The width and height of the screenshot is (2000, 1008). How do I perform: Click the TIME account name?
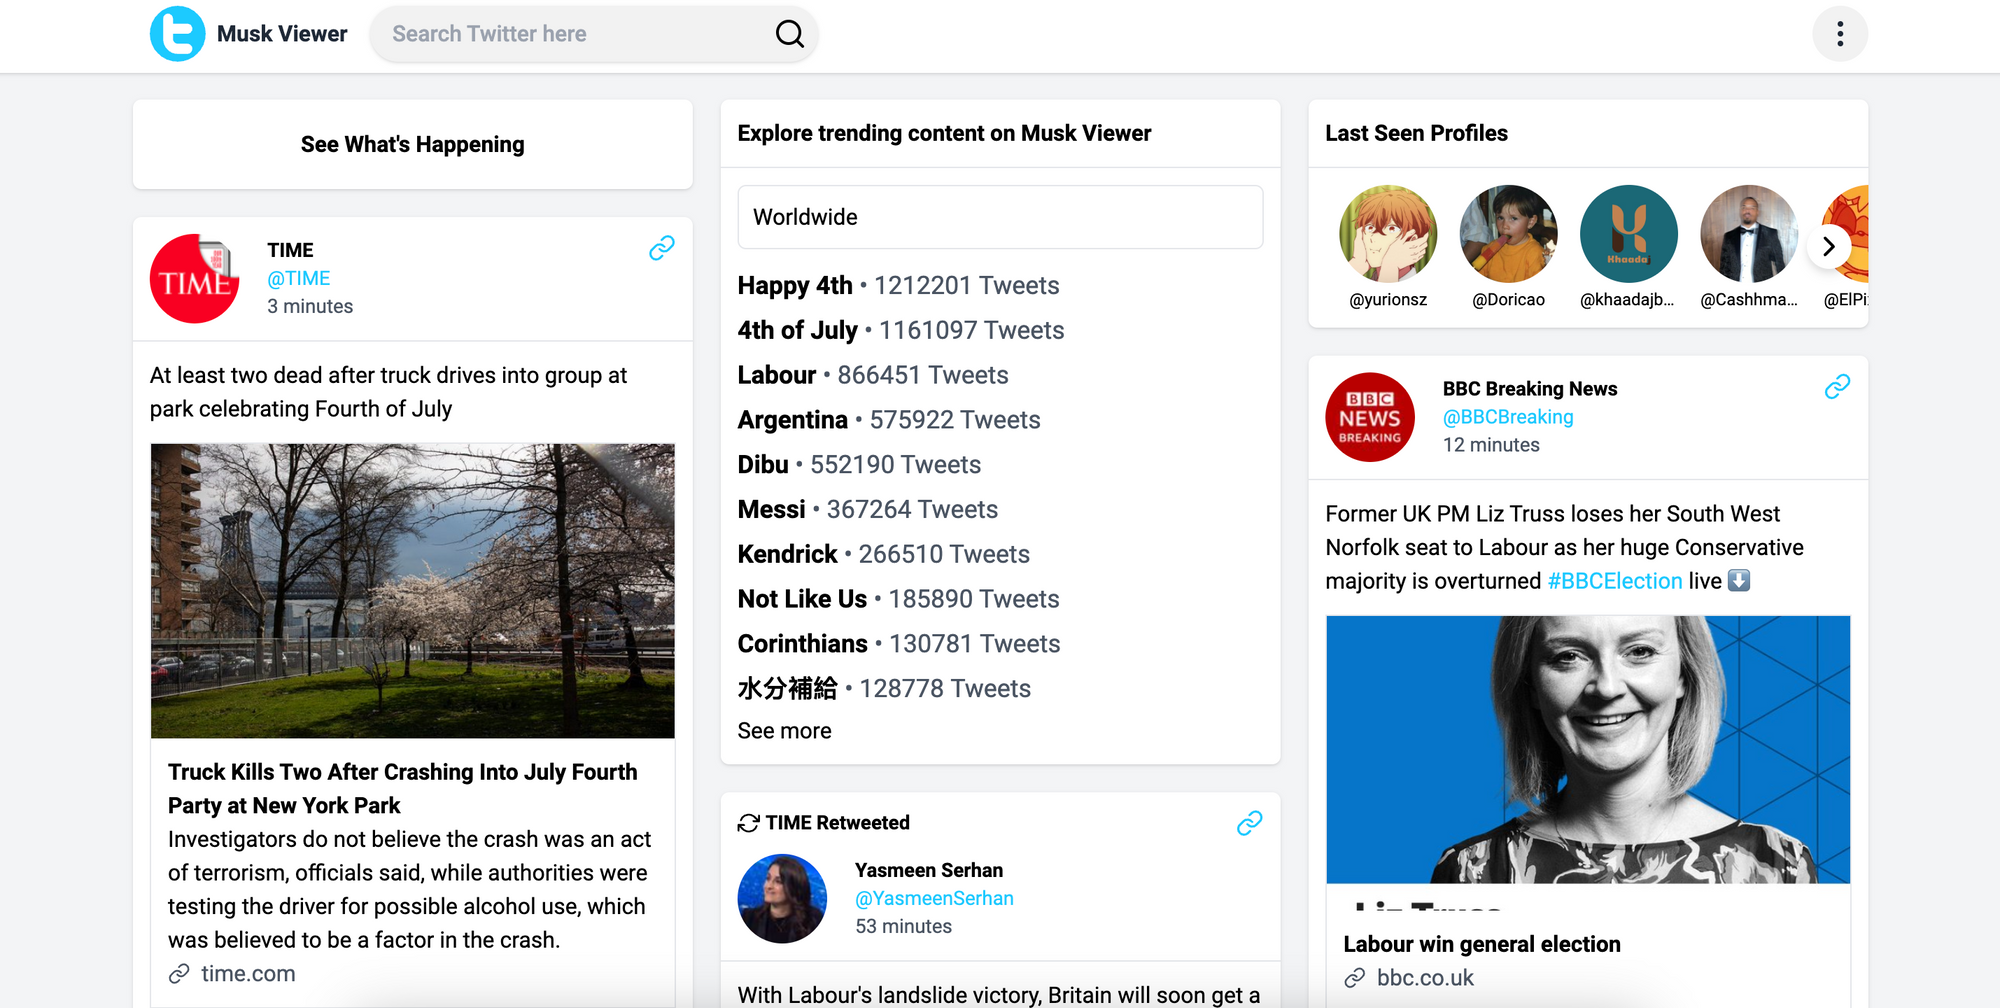[x=290, y=250]
